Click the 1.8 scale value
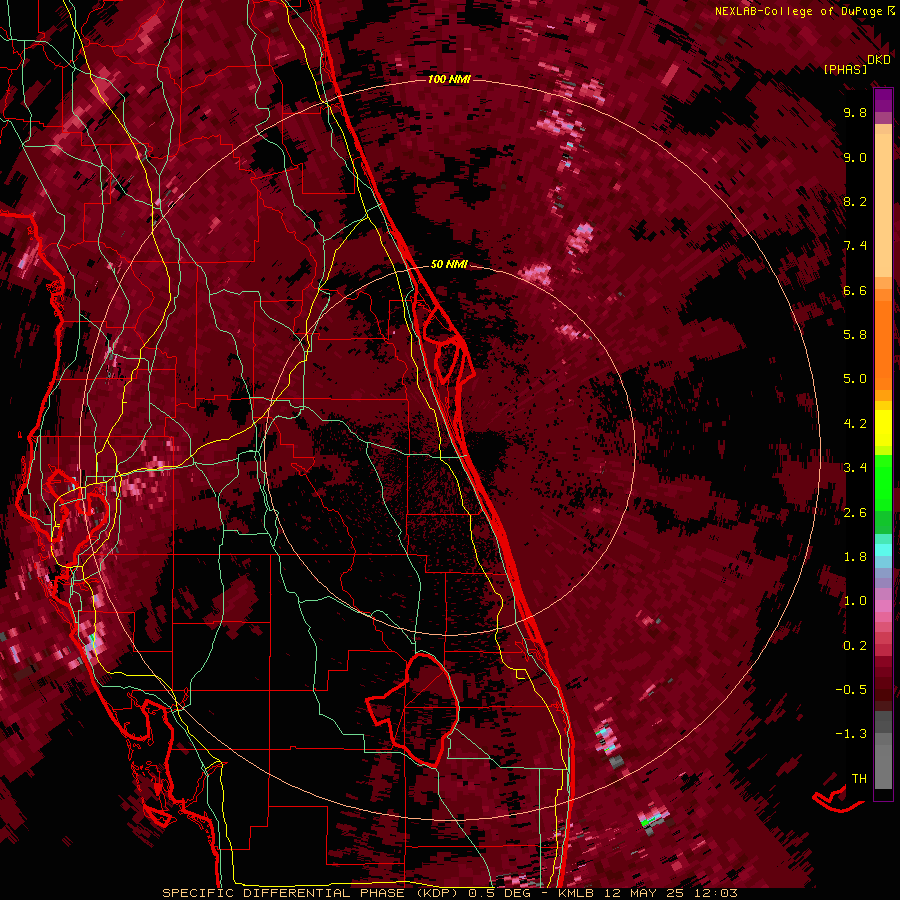This screenshot has height=900, width=900. (855, 557)
